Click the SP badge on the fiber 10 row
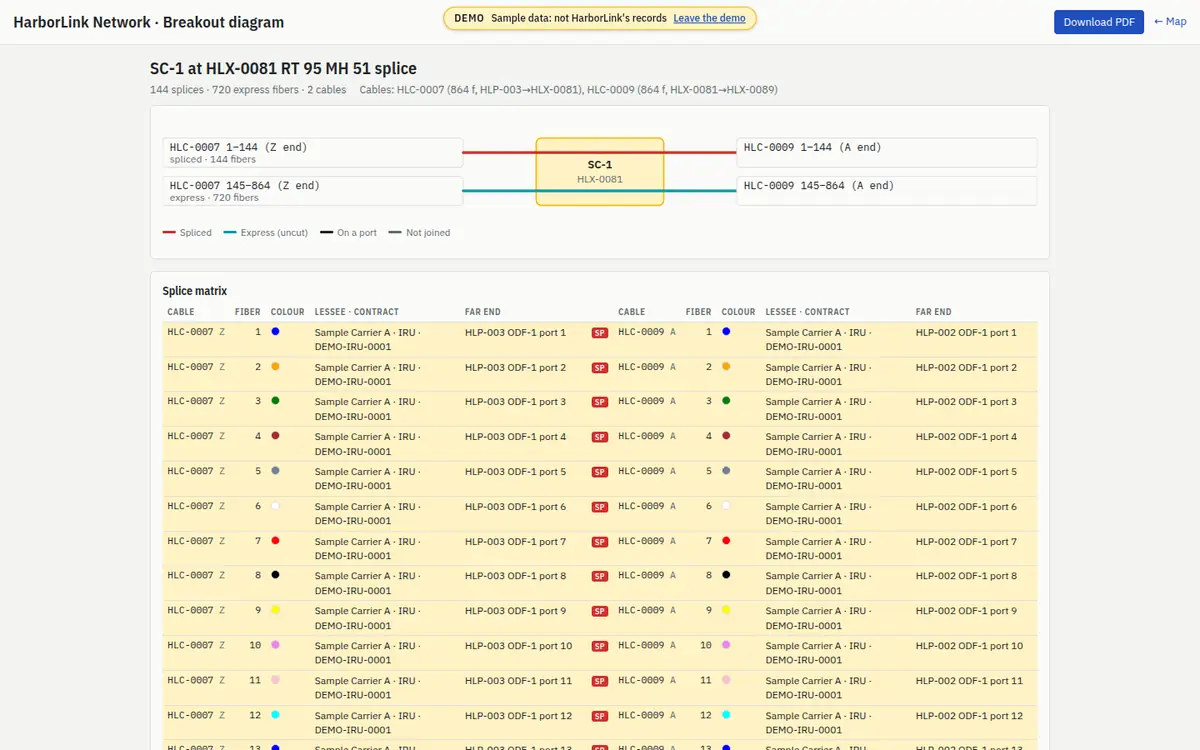The height and width of the screenshot is (750, 1200). pyautogui.click(x=600, y=646)
